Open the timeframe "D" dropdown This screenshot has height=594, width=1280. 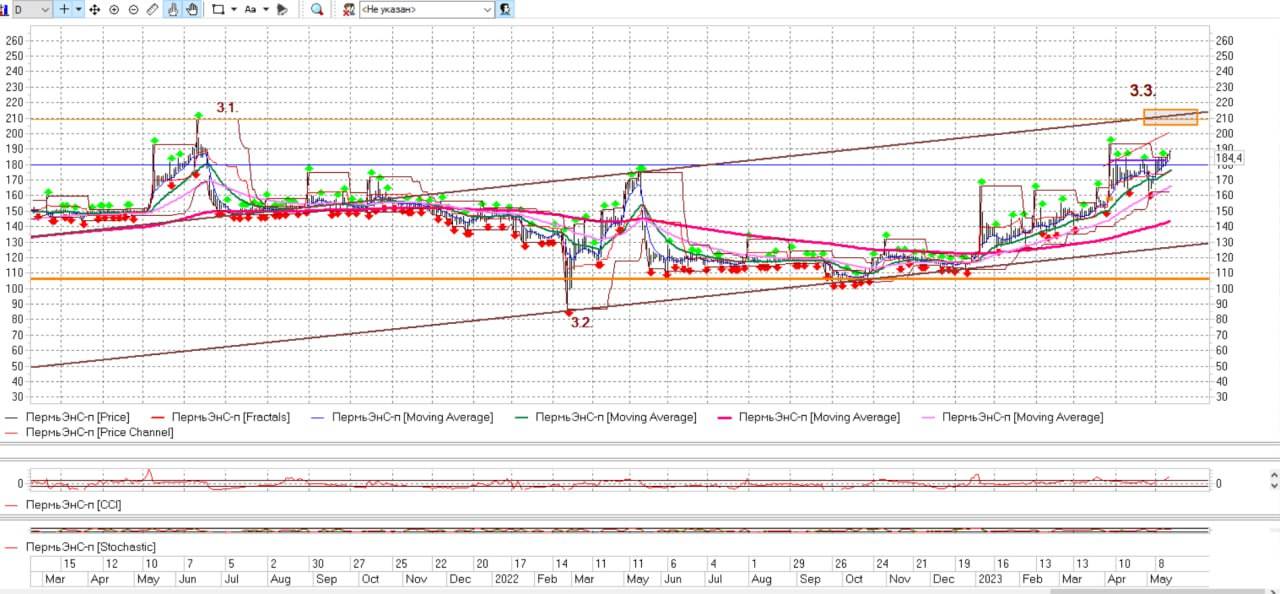pyautogui.click(x=31, y=9)
